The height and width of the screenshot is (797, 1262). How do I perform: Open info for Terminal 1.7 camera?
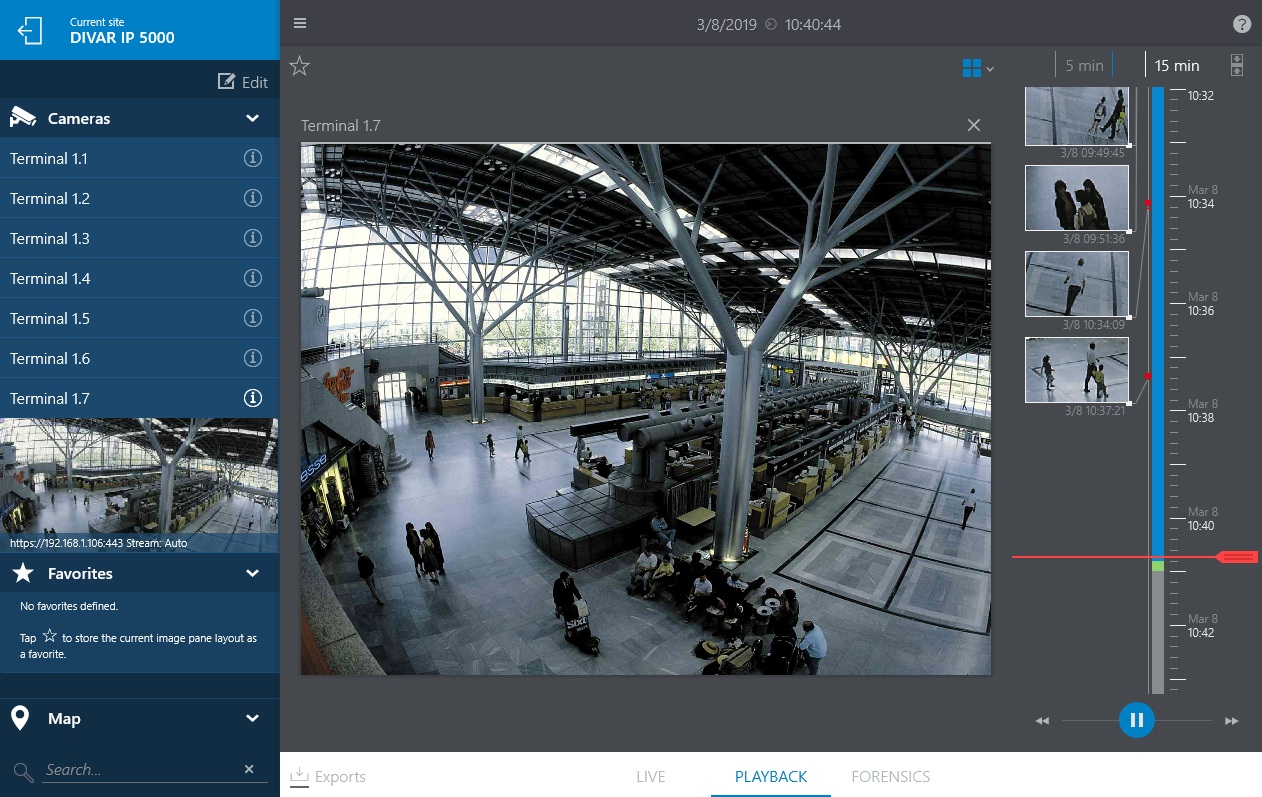[x=253, y=398]
